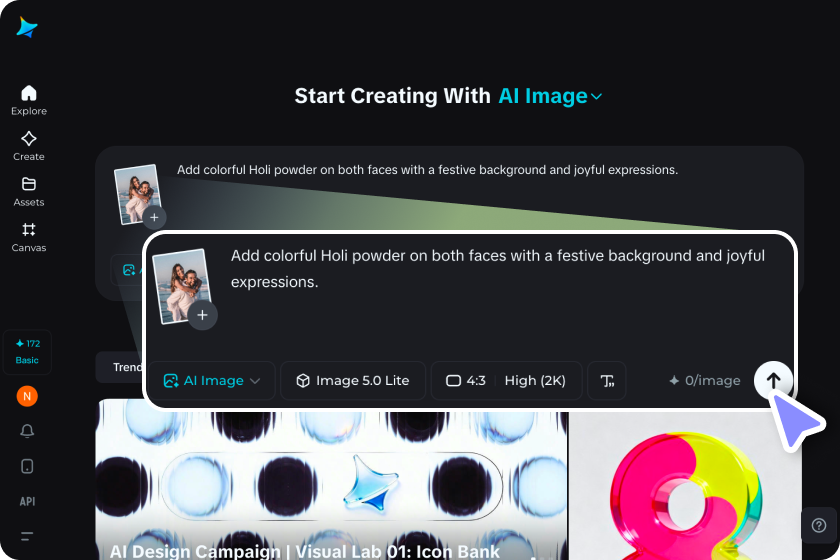Open the API link in sidebar
Screen dimensions: 840x560
[x=27, y=502]
